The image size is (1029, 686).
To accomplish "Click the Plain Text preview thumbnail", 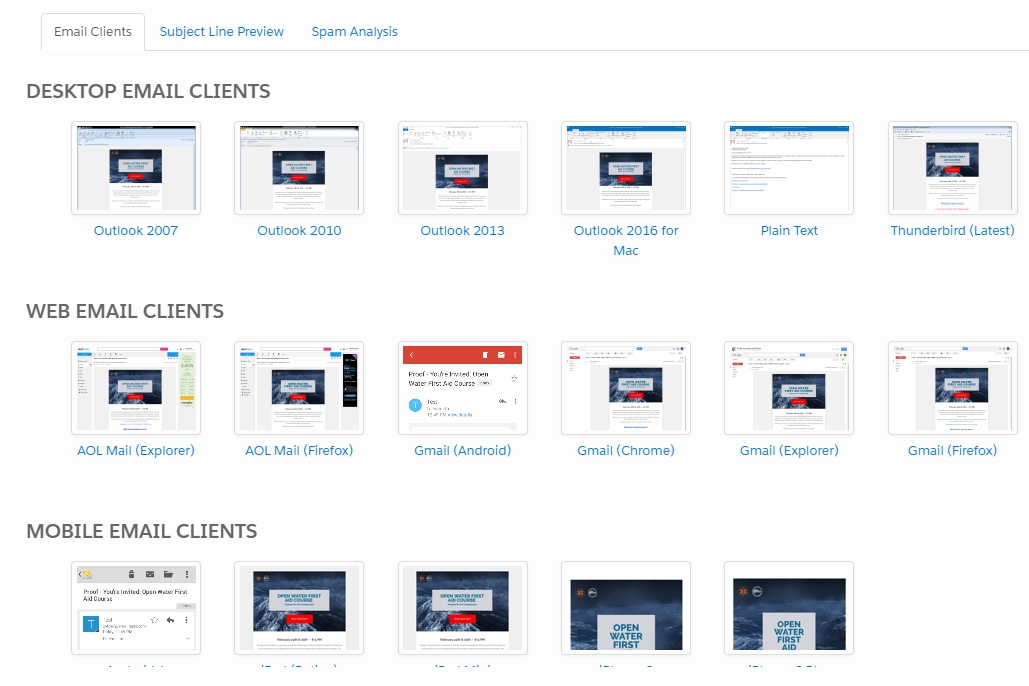I will (789, 168).
